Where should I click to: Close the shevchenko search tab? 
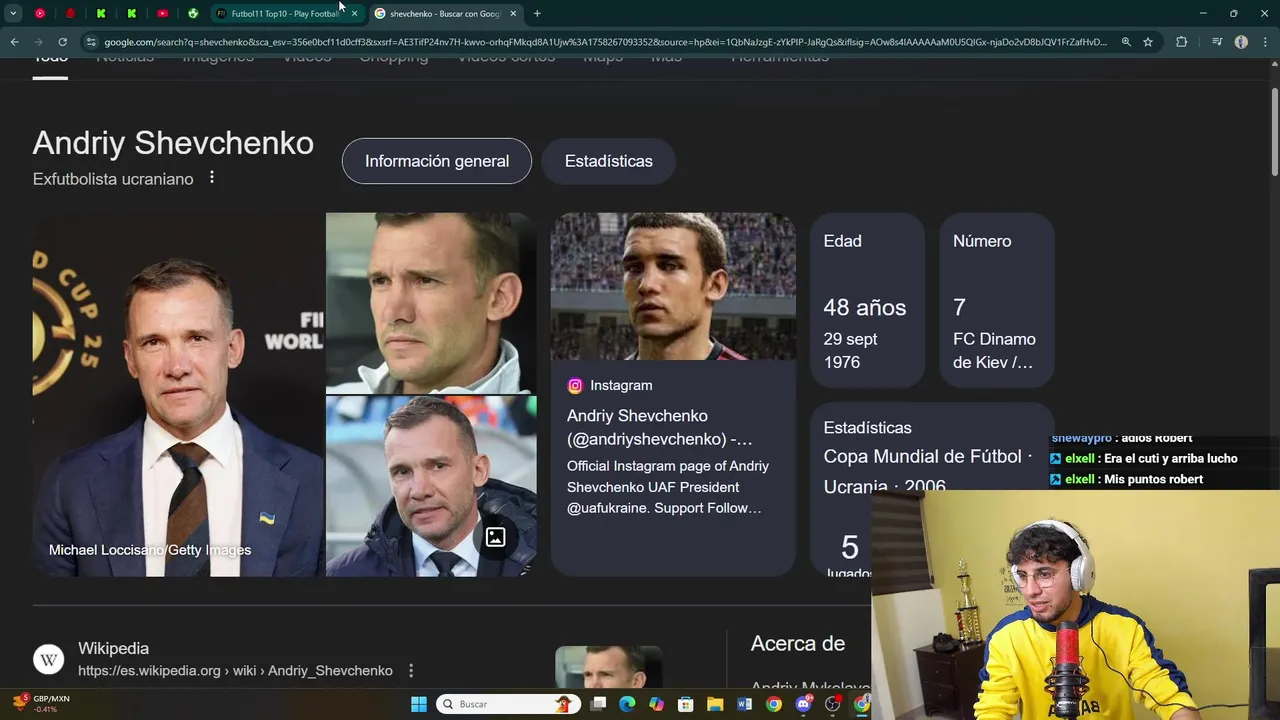coord(513,13)
